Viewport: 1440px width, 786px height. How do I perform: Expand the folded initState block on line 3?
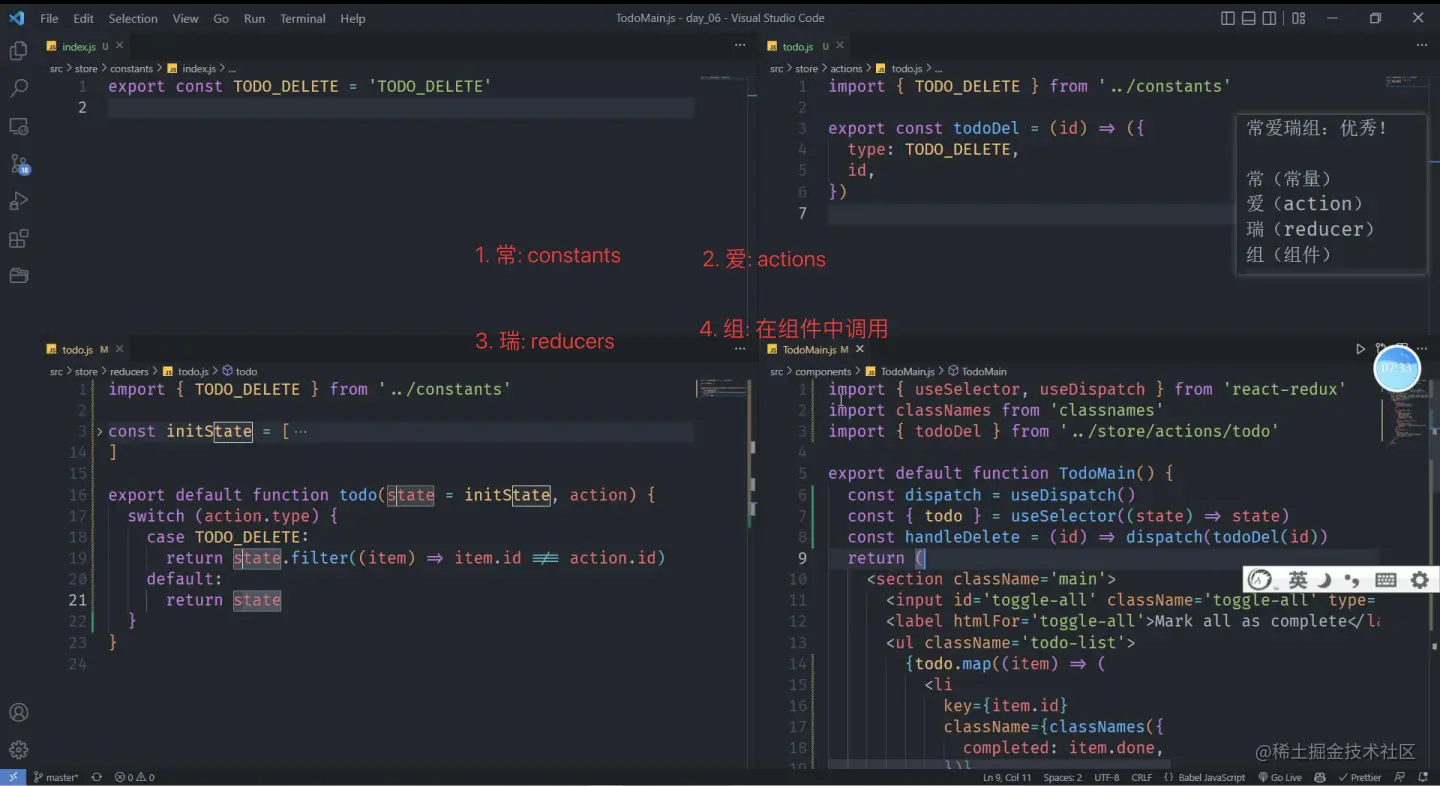coord(98,432)
